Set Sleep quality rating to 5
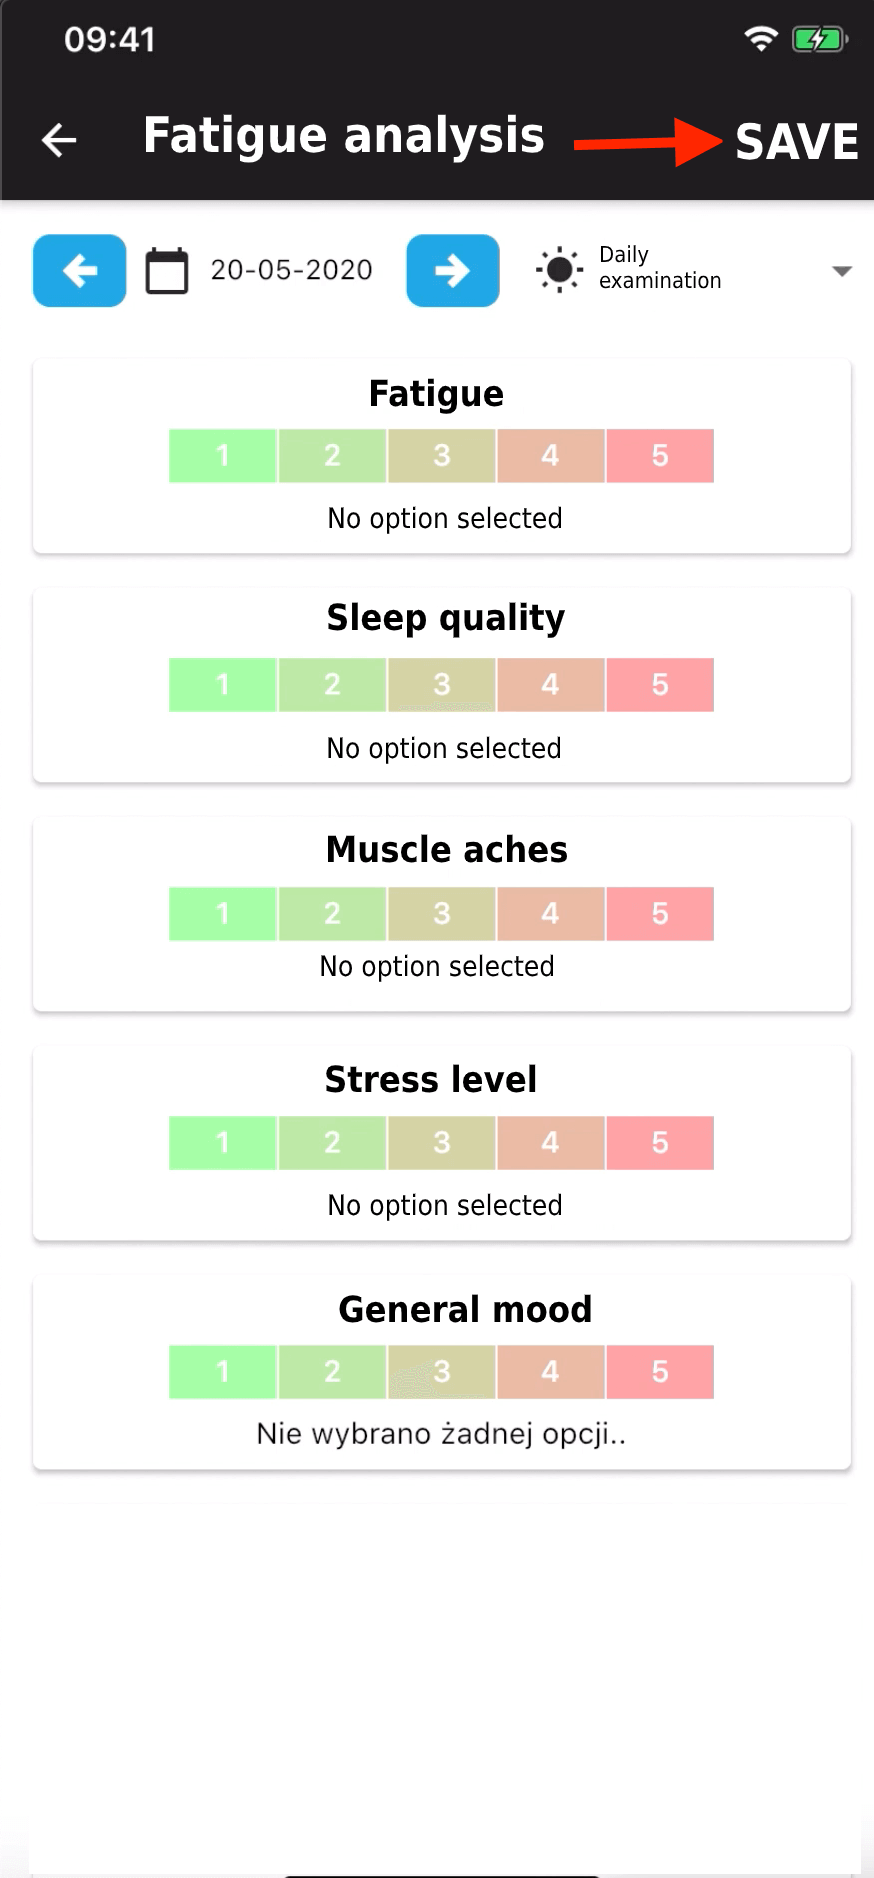 click(x=660, y=685)
